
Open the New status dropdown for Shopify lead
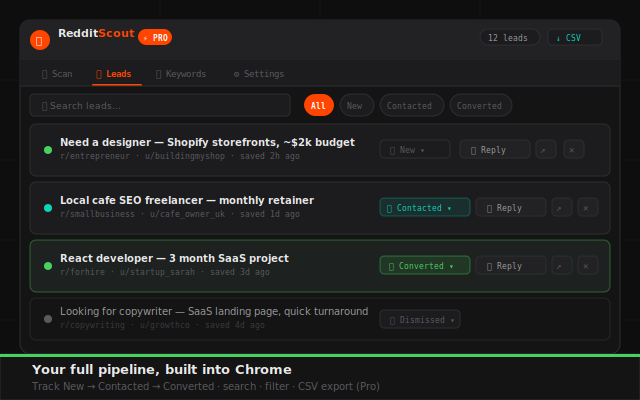[x=415, y=149]
